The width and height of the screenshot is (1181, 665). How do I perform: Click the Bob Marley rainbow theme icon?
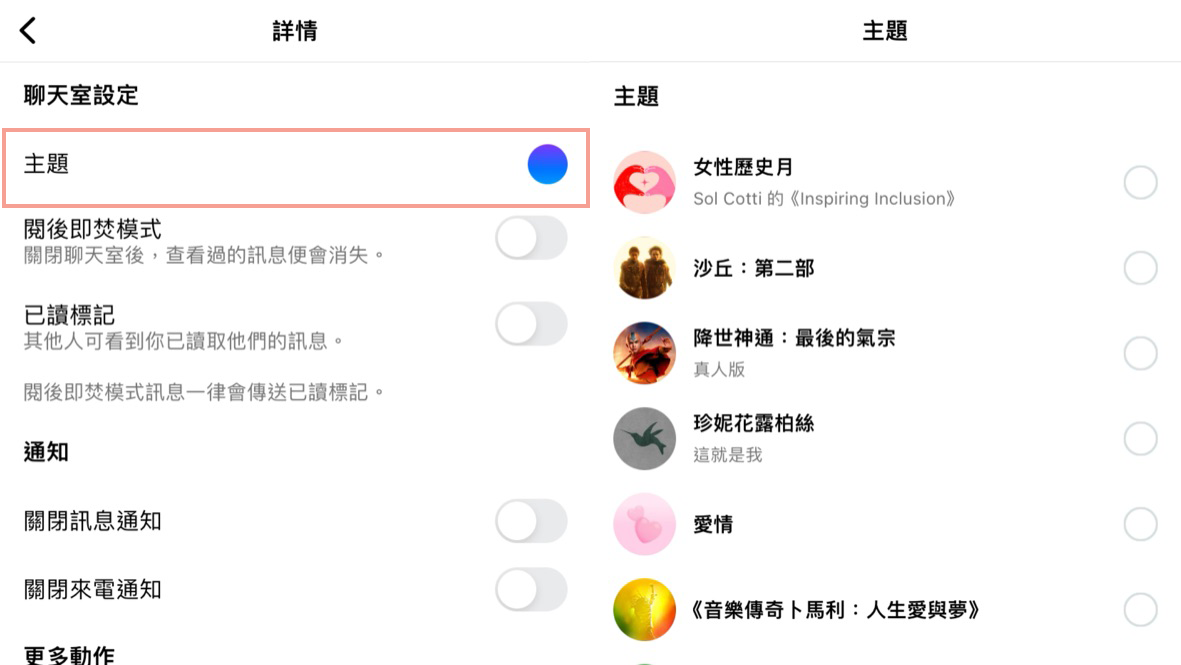coord(644,609)
